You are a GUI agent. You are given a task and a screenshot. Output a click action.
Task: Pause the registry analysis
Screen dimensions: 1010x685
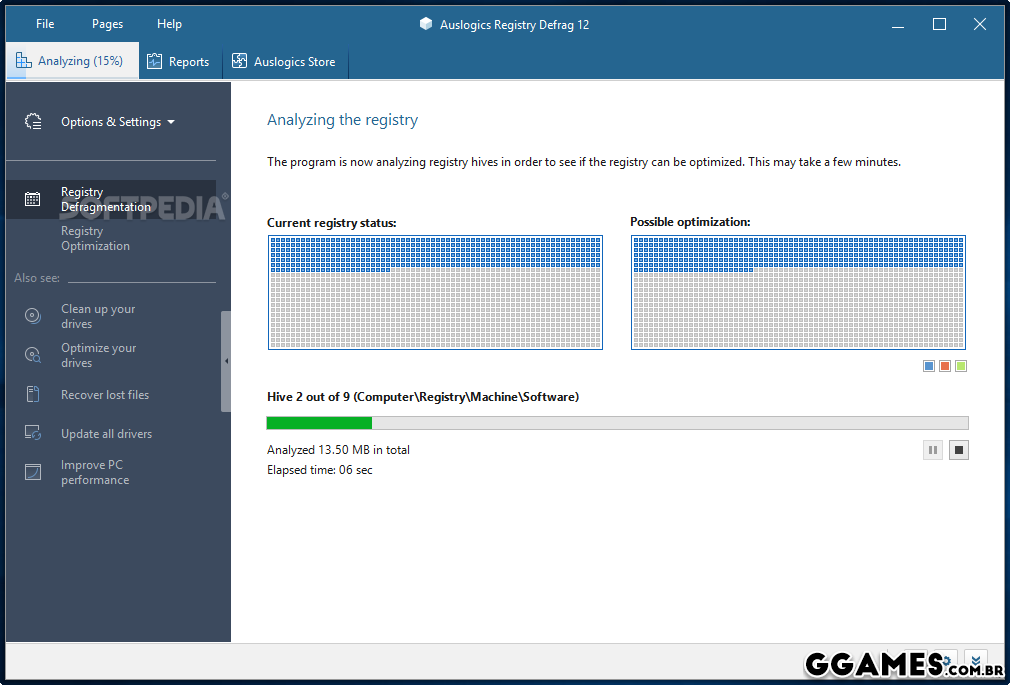[x=933, y=450]
